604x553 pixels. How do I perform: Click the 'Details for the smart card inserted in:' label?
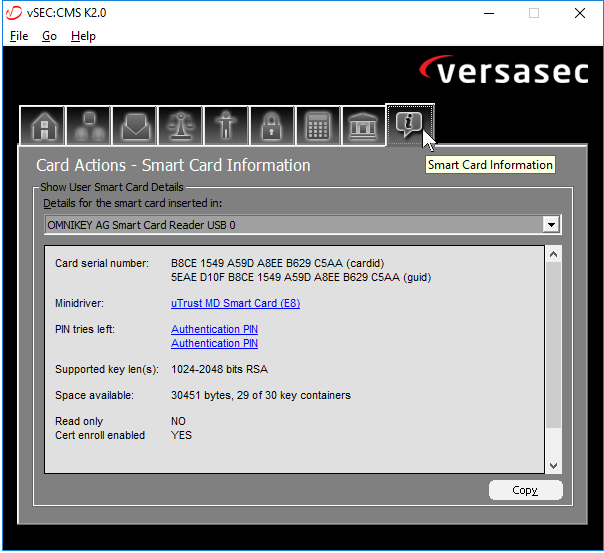pyautogui.click(x=133, y=203)
